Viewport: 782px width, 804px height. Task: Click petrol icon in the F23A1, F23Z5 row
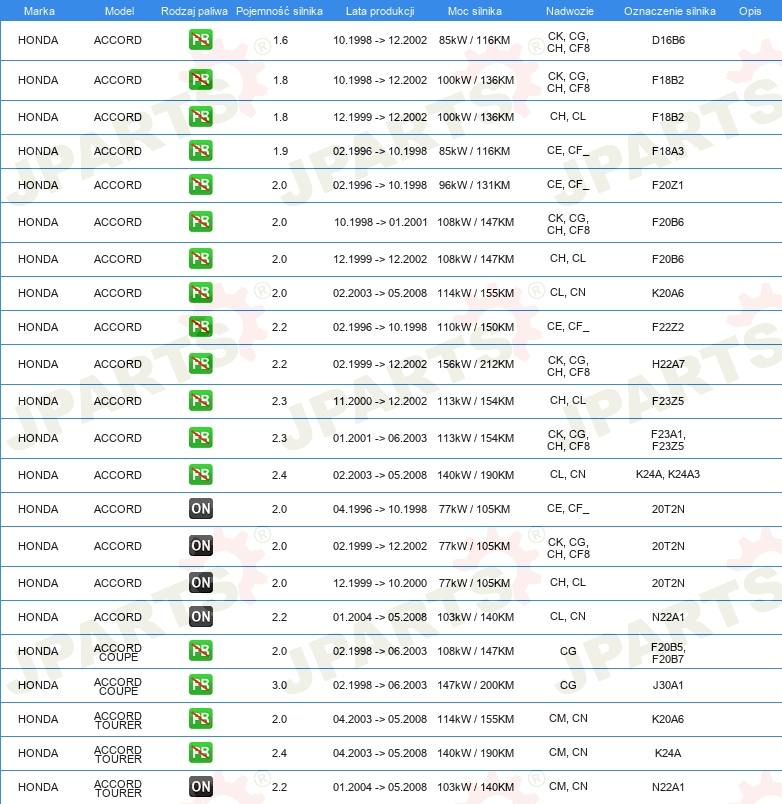point(200,438)
